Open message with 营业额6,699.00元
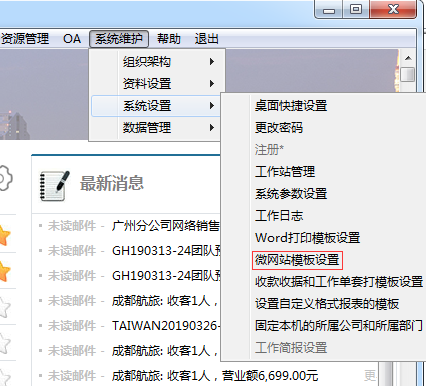Screen dimensions: 426x386 (215, 376)
